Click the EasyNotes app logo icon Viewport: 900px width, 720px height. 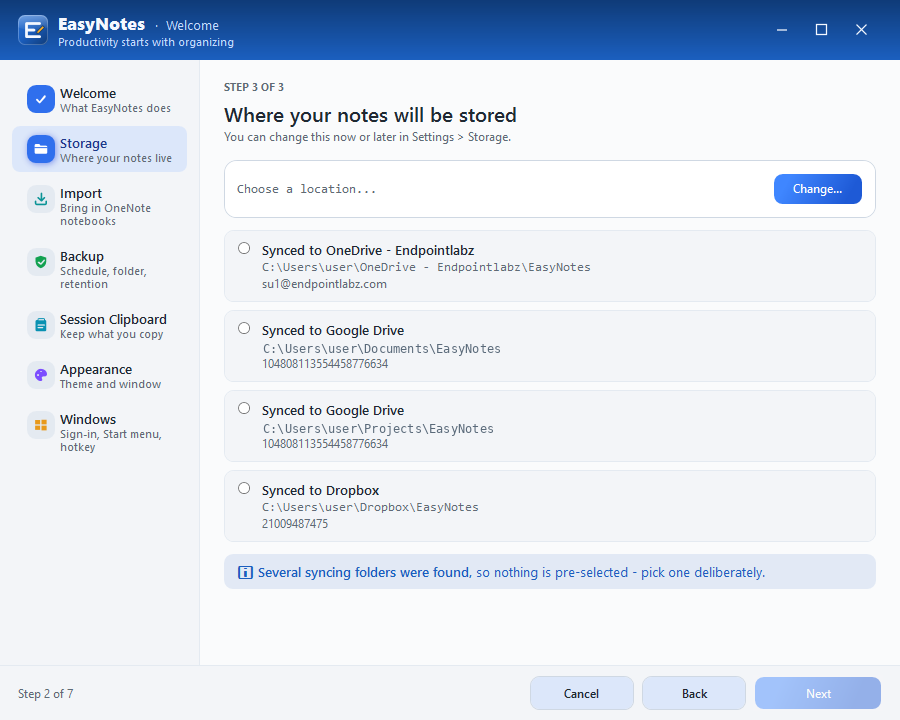click(x=33, y=30)
